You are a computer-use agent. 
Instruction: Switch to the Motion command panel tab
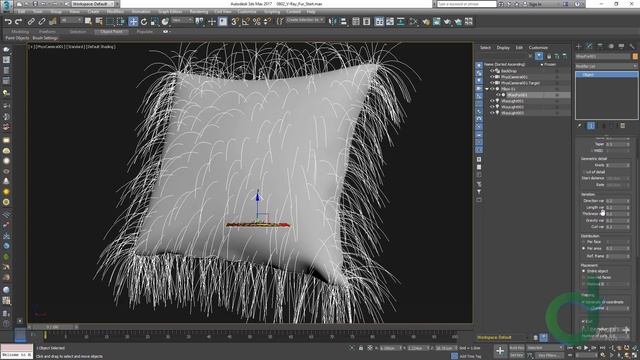[x=611, y=47]
